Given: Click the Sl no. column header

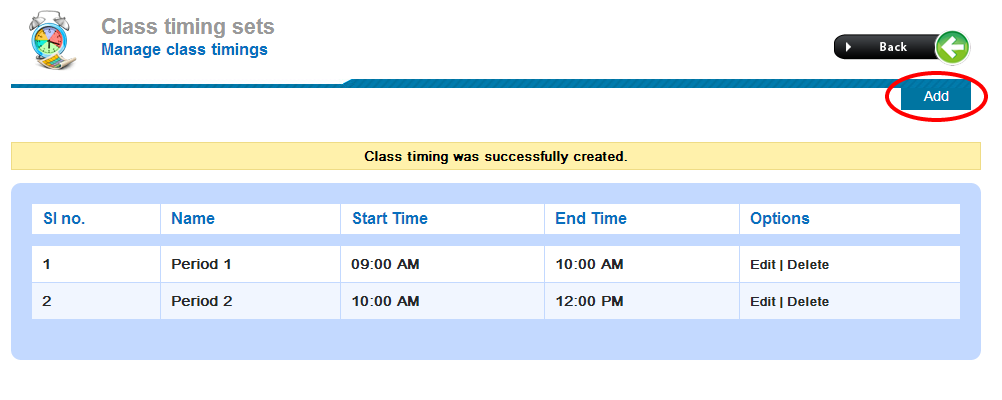Looking at the screenshot, I should coord(64,219).
